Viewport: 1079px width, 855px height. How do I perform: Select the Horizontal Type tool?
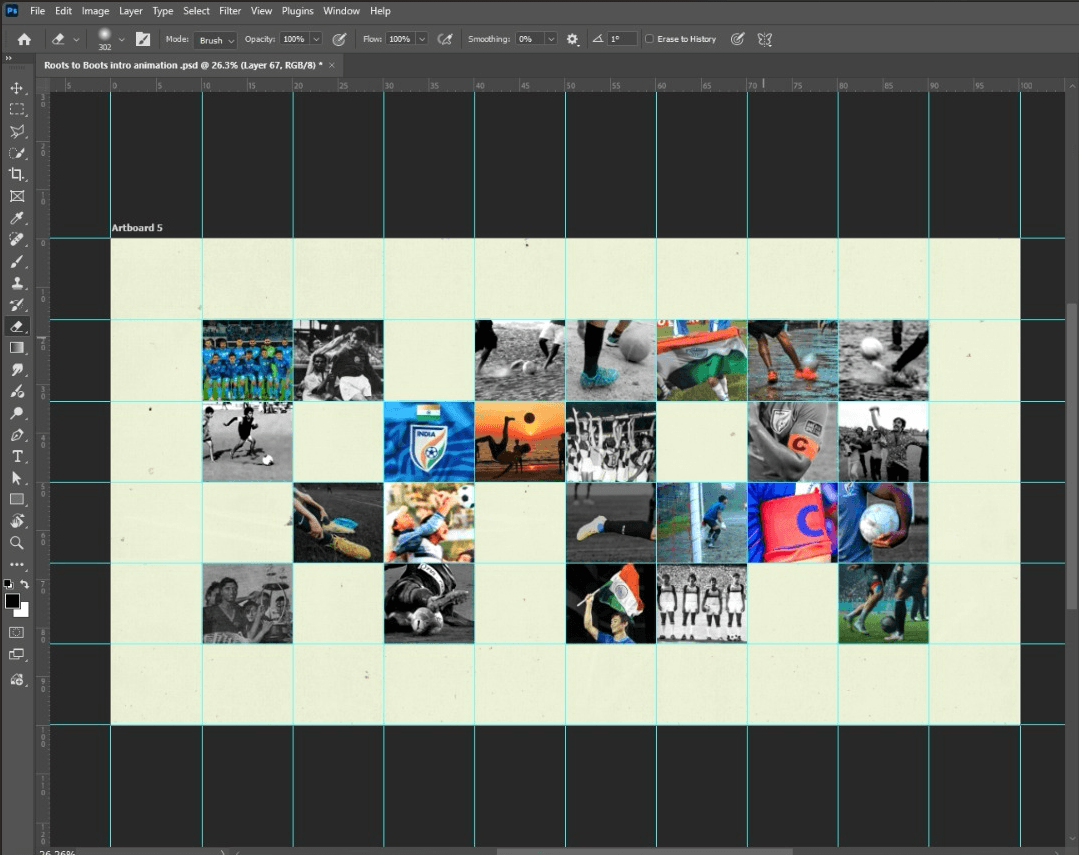[17, 456]
